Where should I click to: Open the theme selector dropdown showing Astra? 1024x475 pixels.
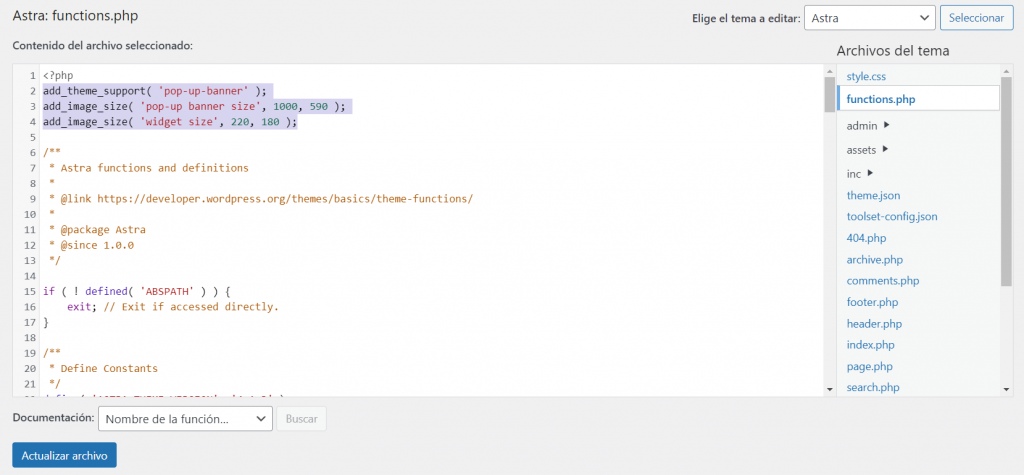[869, 18]
